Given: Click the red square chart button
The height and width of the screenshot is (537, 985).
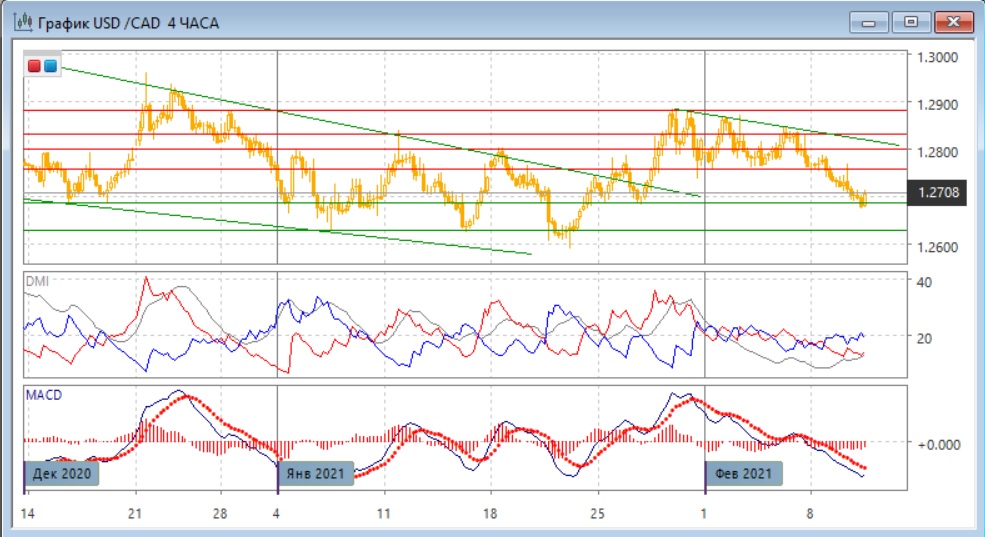Looking at the screenshot, I should [35, 66].
